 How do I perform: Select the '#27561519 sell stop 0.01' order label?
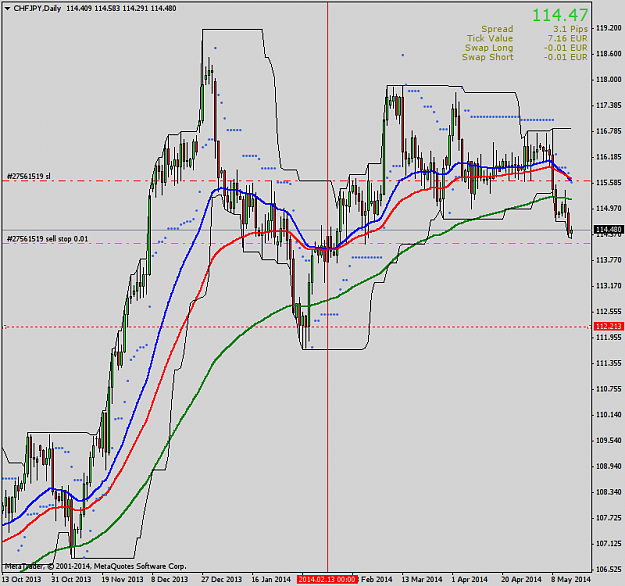coord(47,239)
